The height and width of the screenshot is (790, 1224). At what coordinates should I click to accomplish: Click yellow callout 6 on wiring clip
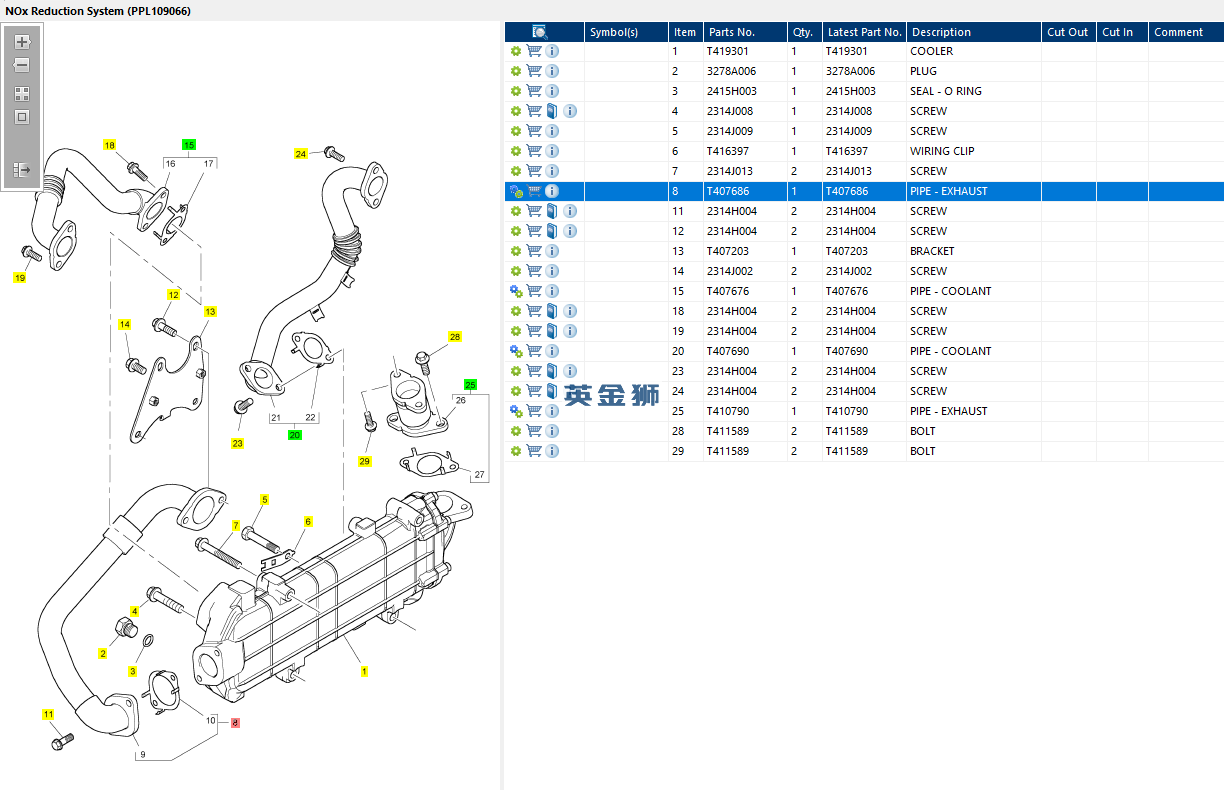tap(308, 522)
